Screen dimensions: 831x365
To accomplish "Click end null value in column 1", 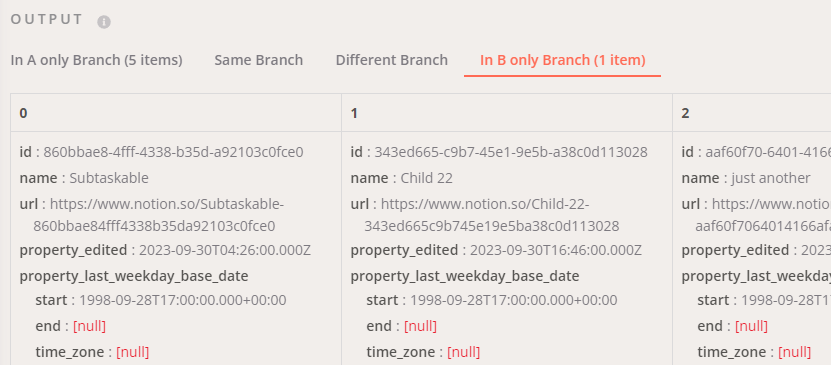I will click(x=420, y=326).
